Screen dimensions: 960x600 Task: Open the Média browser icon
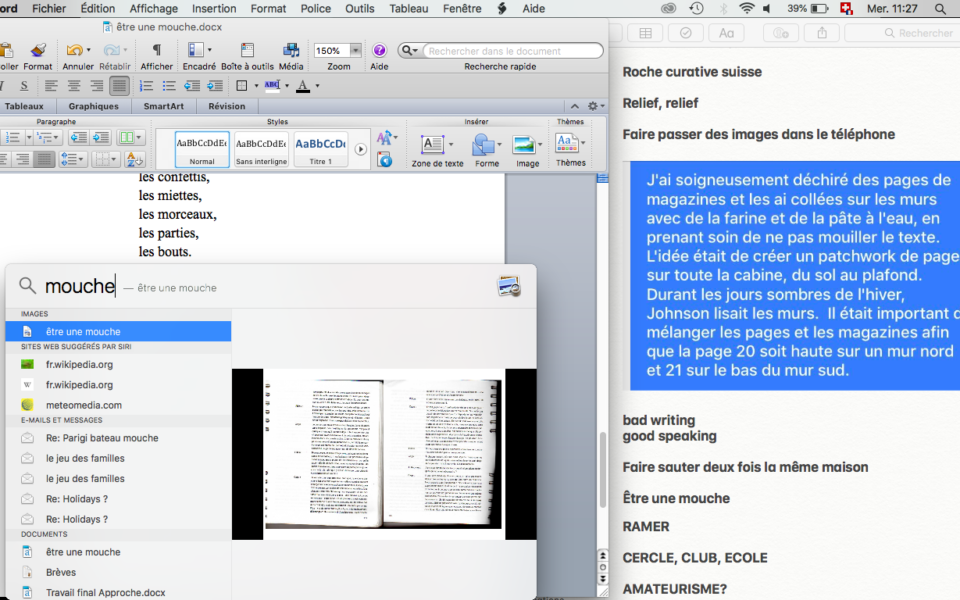(291, 50)
